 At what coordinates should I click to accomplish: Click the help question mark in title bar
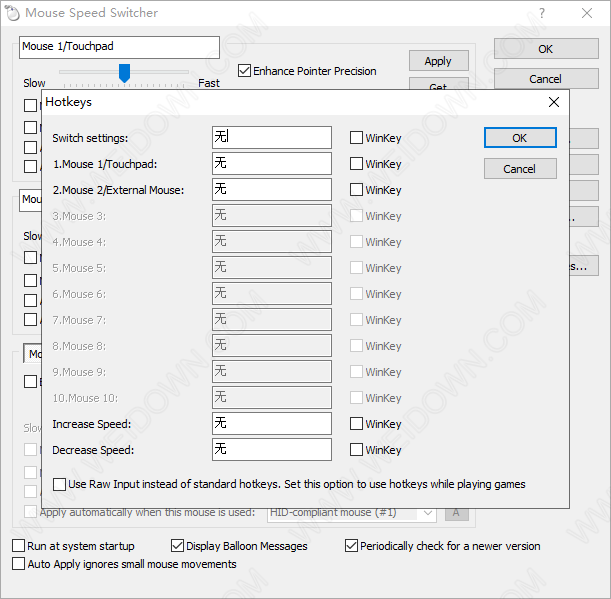click(x=541, y=13)
